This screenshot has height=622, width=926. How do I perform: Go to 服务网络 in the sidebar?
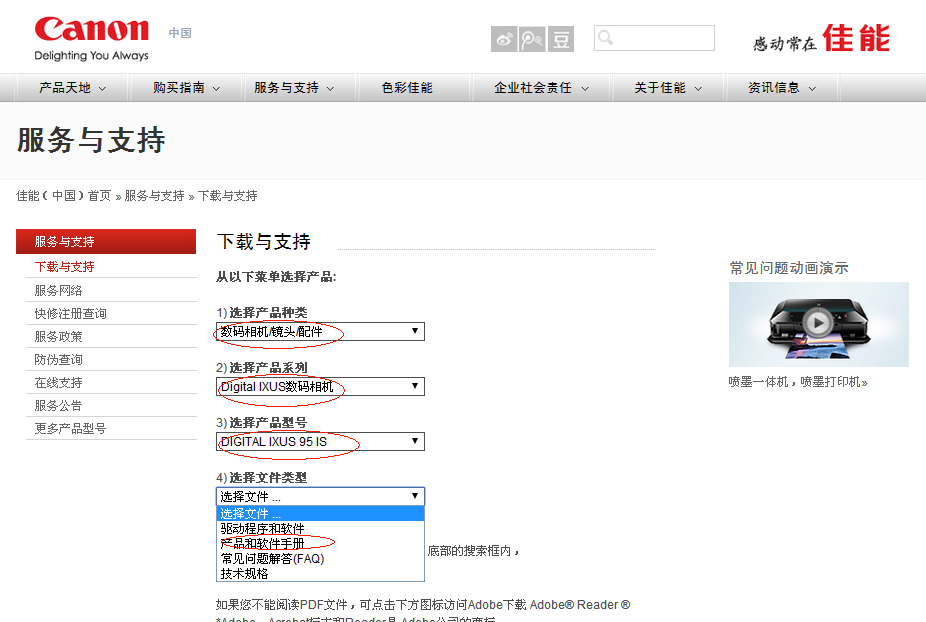pyautogui.click(x=59, y=290)
